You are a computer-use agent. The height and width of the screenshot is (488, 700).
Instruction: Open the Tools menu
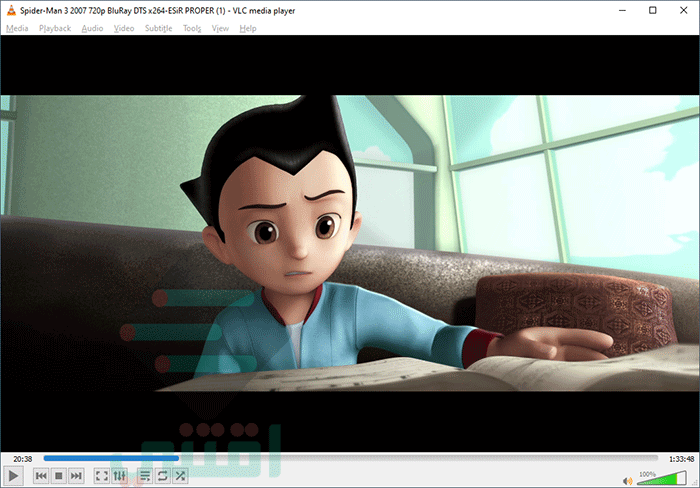pos(192,28)
